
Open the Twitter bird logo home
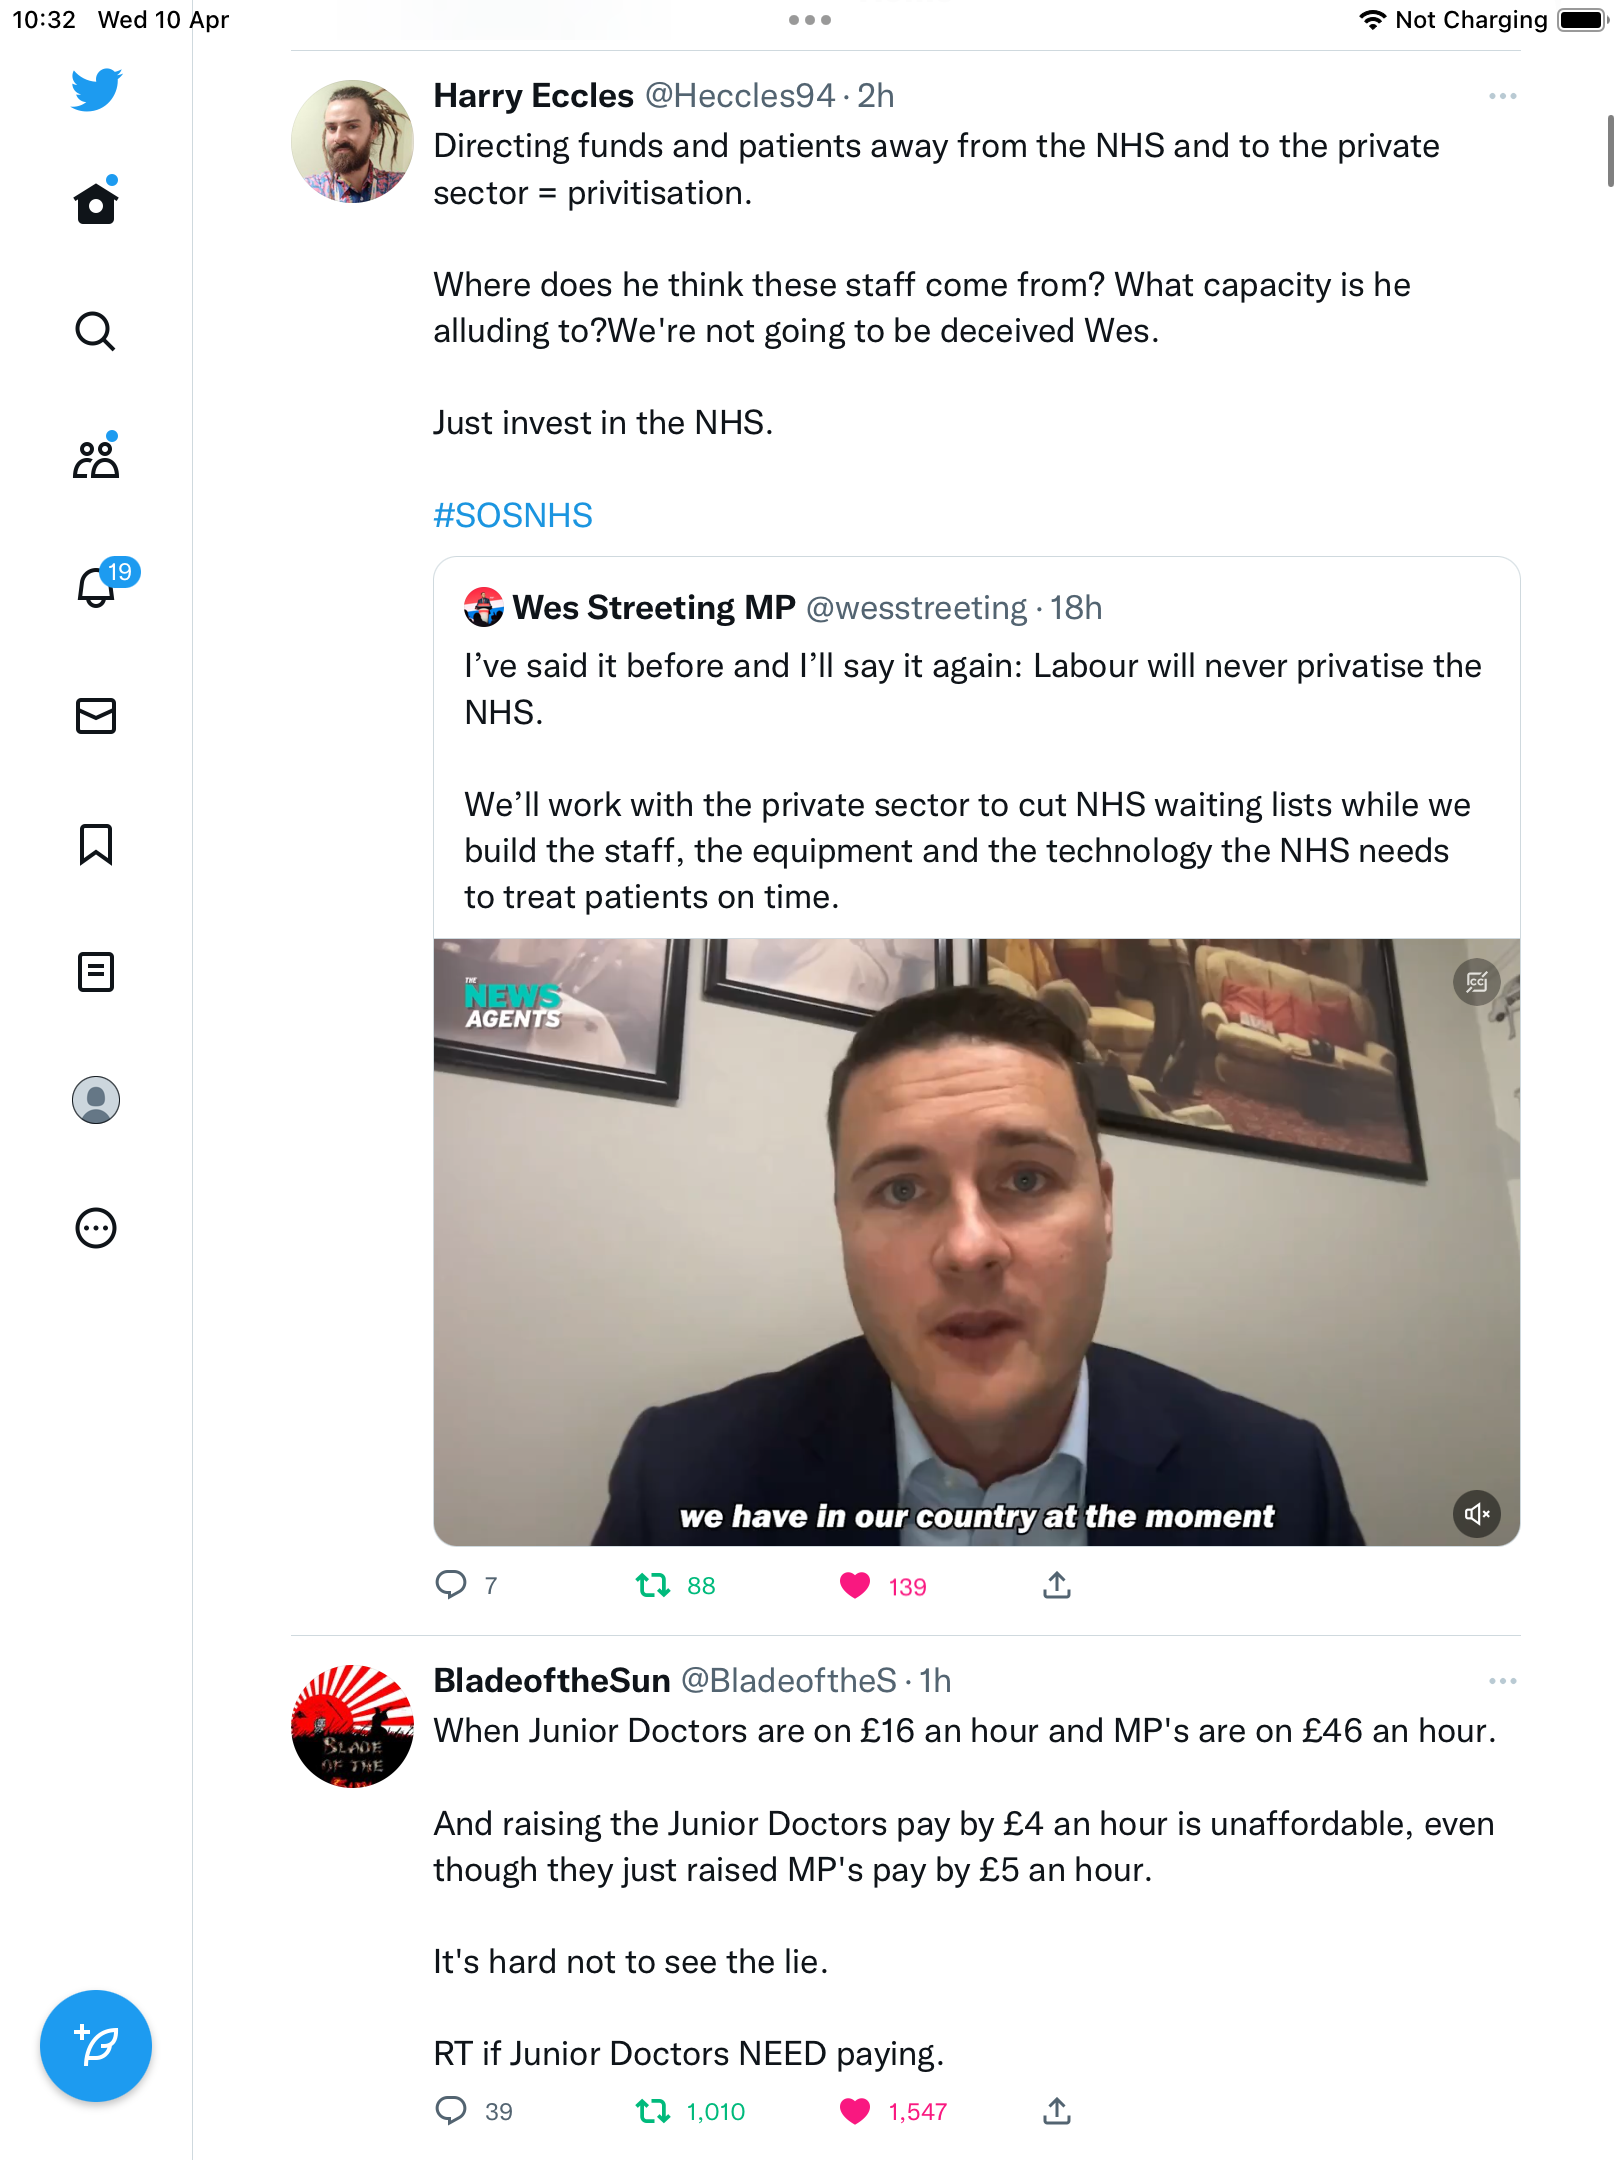[96, 90]
